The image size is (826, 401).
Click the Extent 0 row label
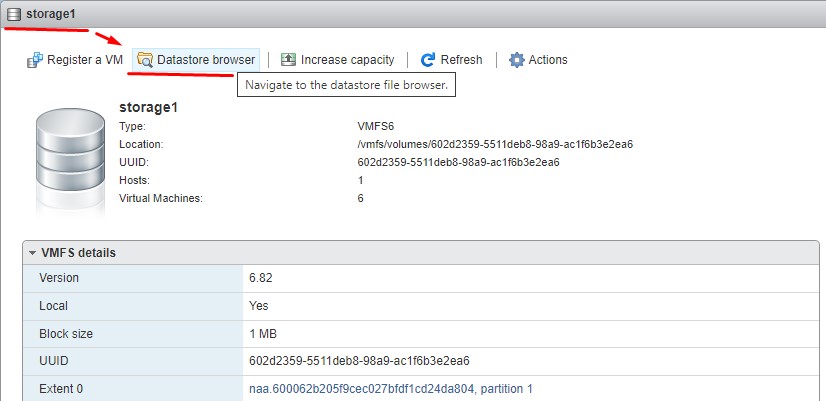click(x=61, y=389)
